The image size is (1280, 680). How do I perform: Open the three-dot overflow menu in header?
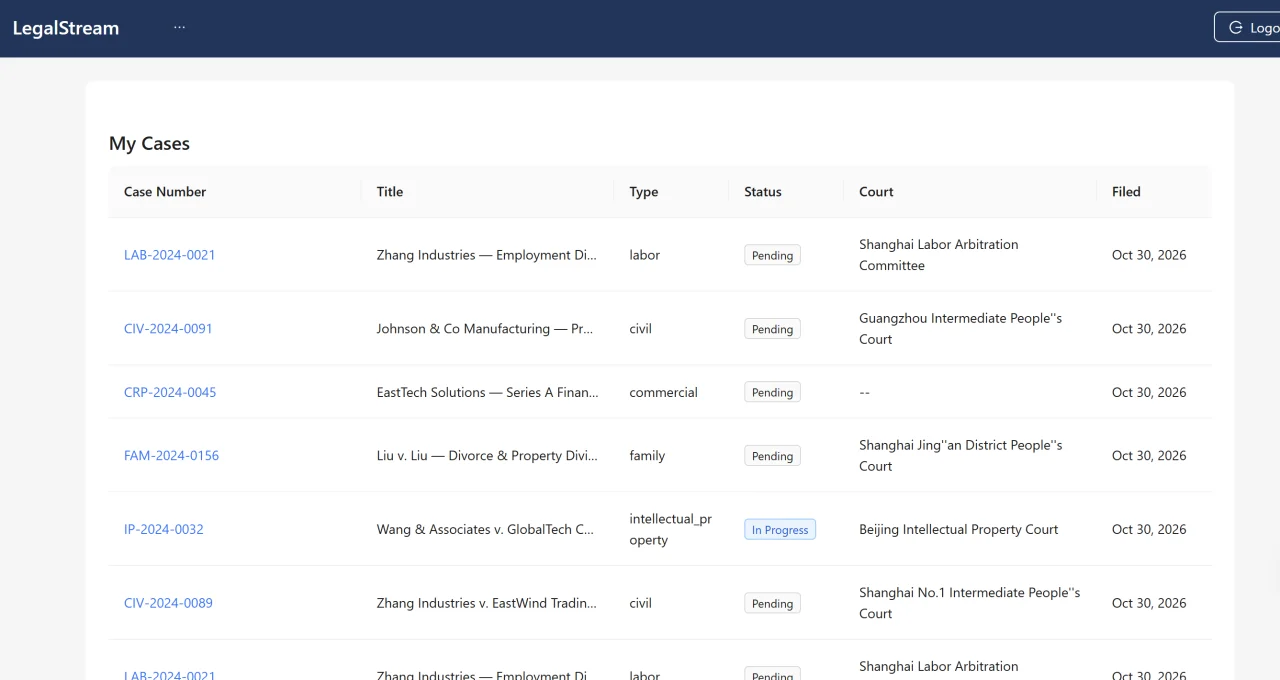click(x=179, y=28)
